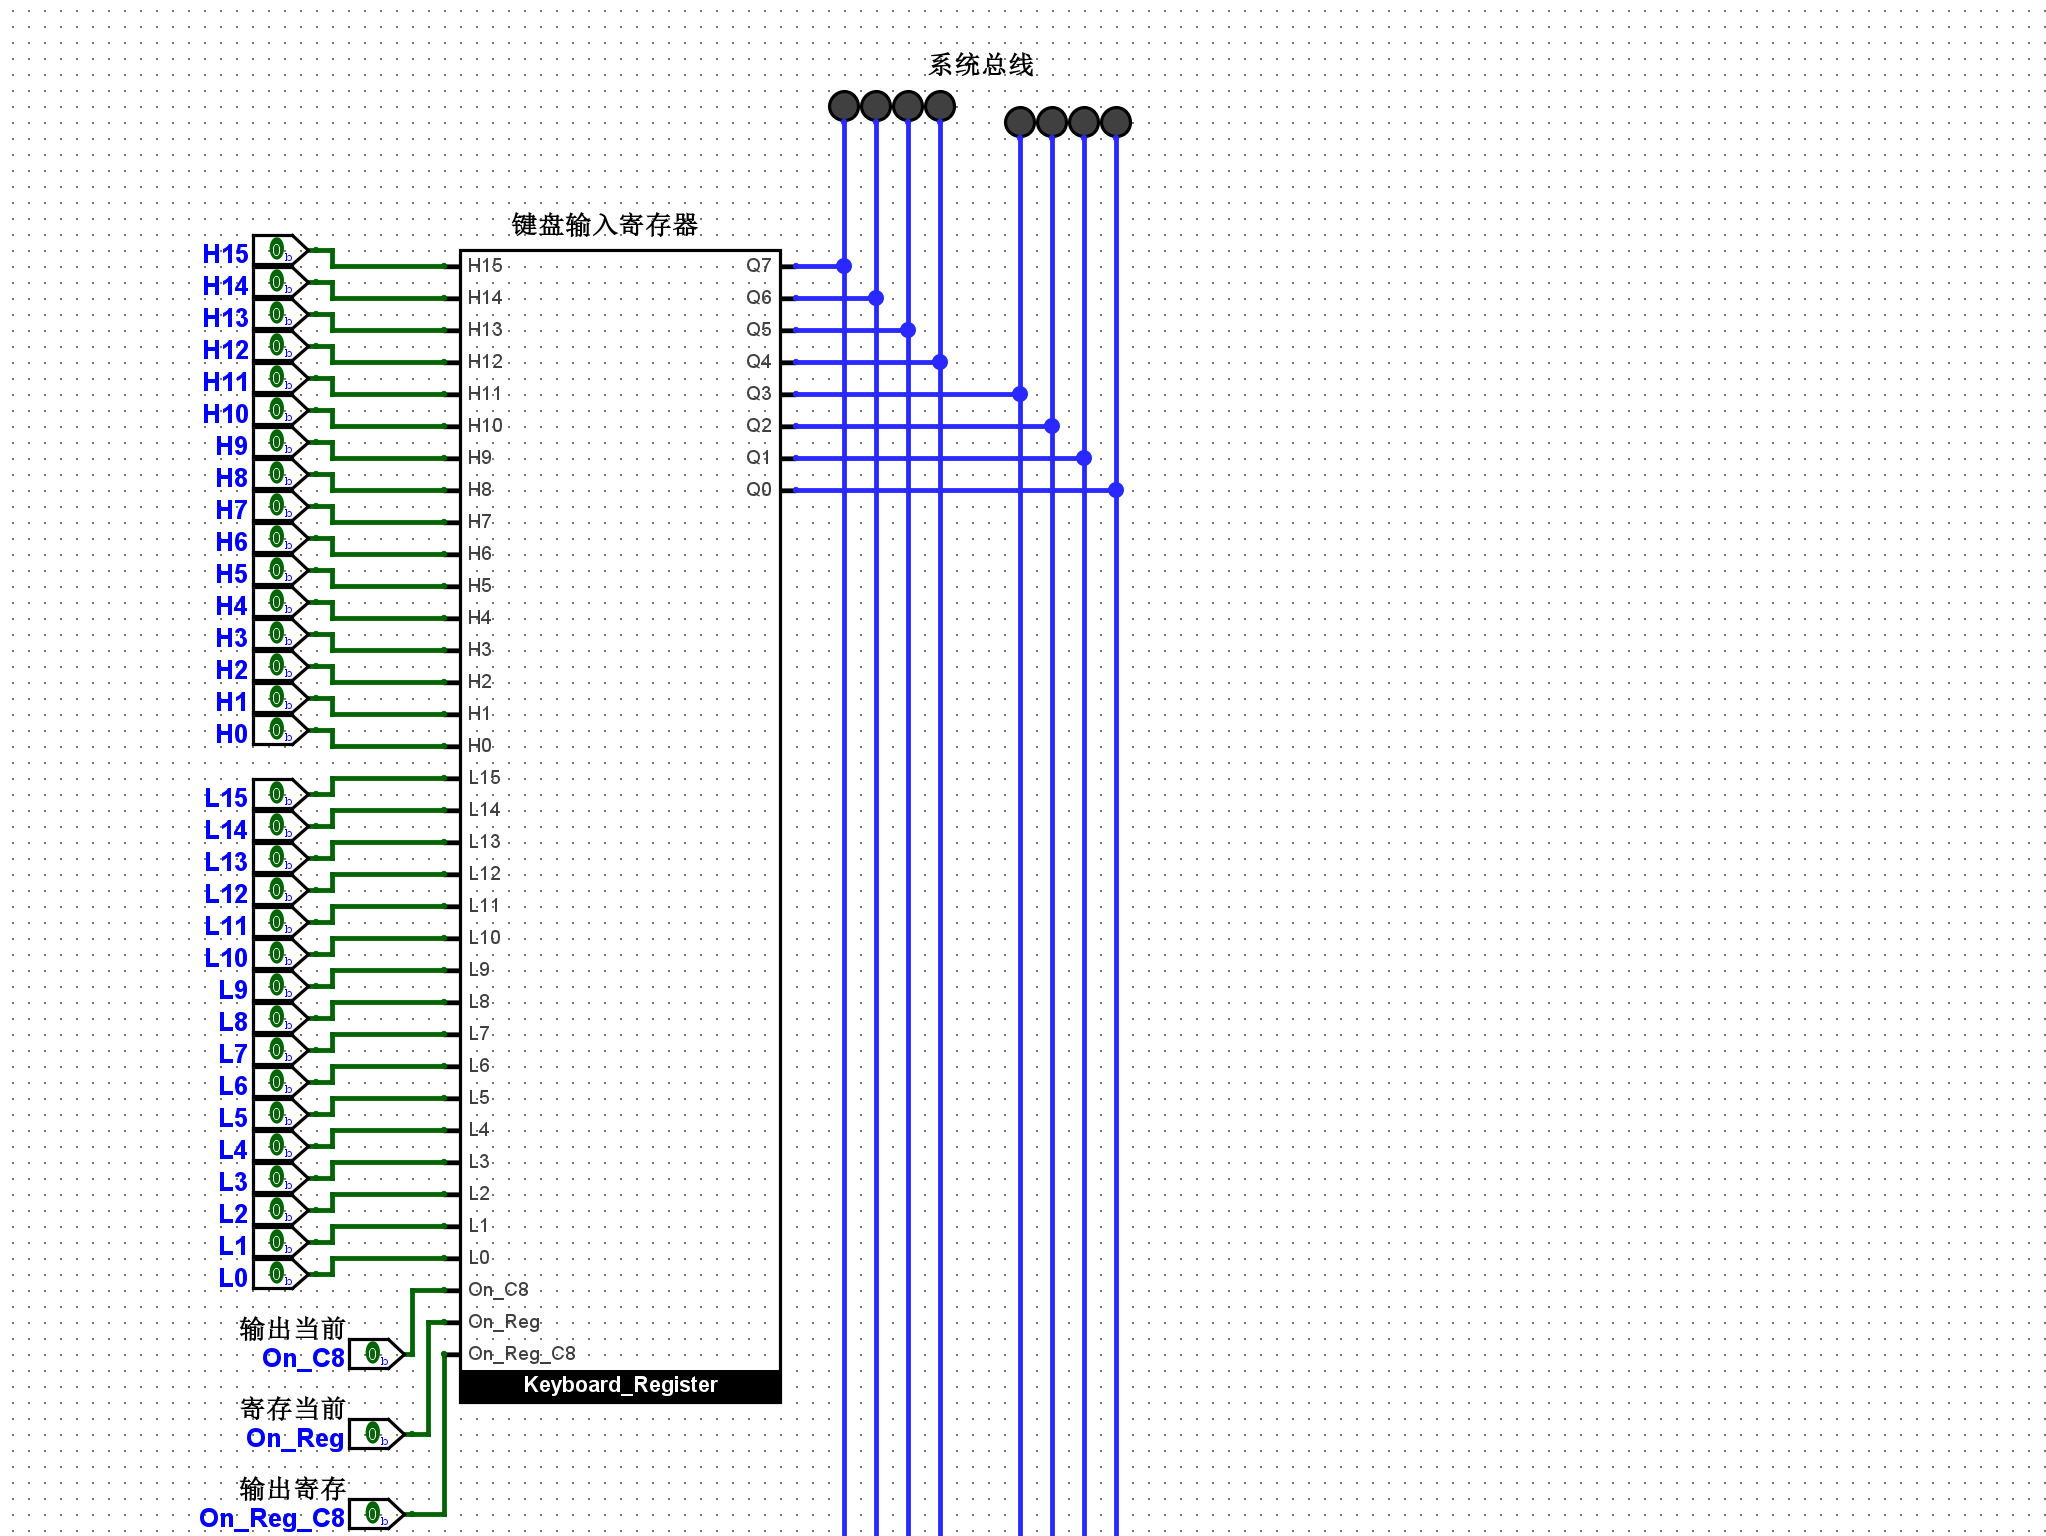Click the L15 port label inside register

coord(485,778)
